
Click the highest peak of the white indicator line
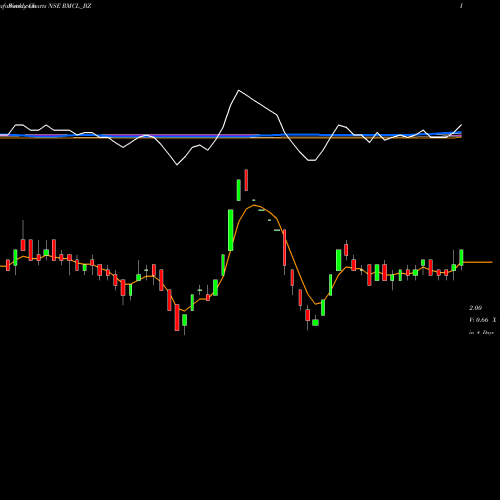pyautogui.click(x=239, y=90)
